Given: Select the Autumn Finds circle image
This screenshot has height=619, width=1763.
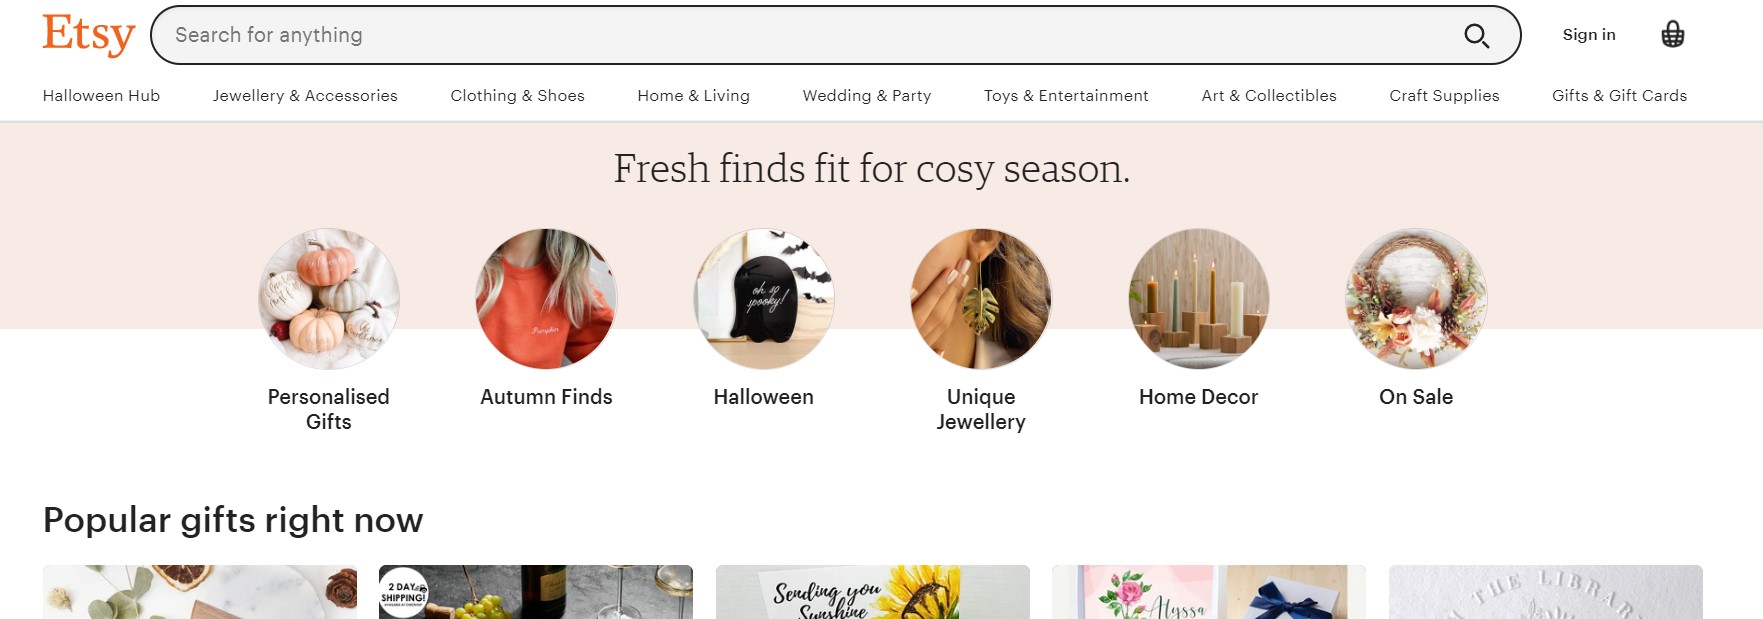Looking at the screenshot, I should 546,299.
